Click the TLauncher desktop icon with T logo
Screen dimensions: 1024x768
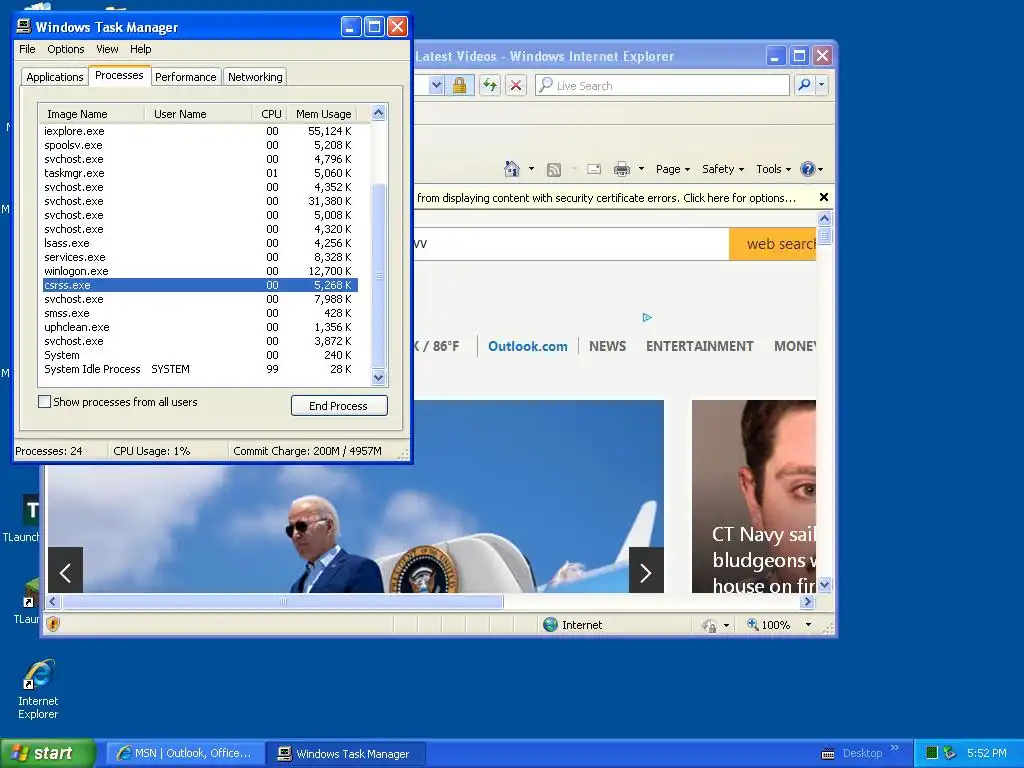[30, 509]
